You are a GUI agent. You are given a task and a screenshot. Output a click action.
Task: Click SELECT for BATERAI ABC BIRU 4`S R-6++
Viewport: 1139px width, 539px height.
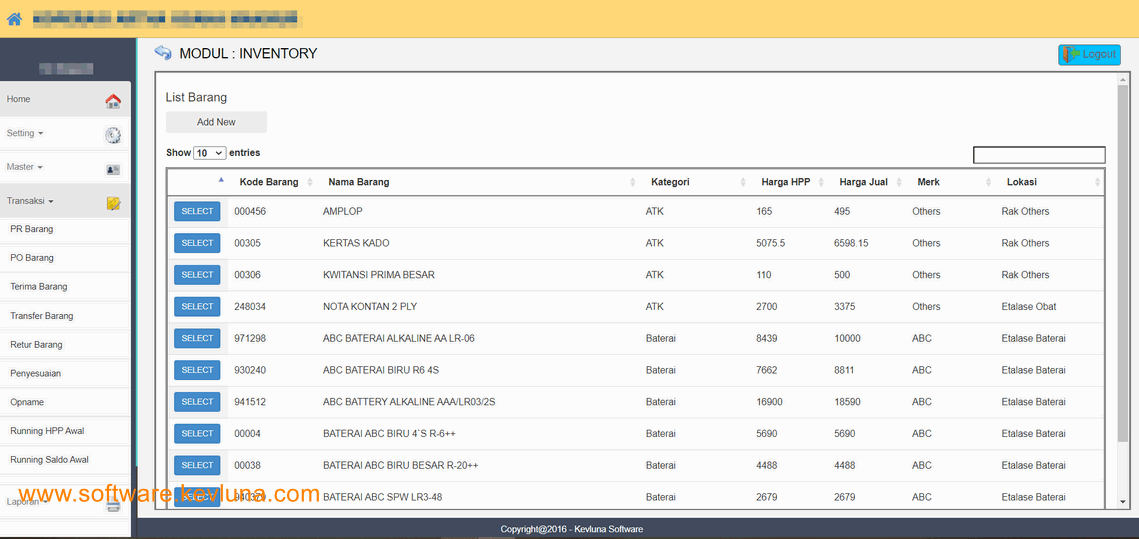coord(197,434)
